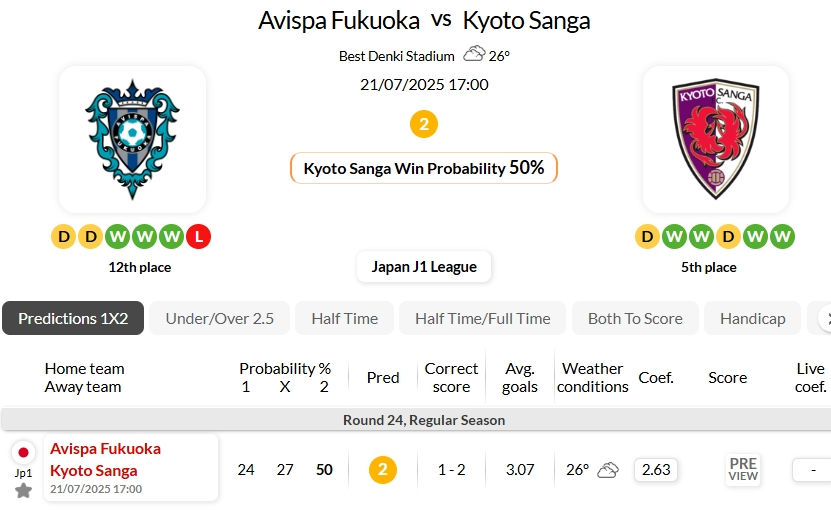Open the Japan J1 League link
831x516 pixels.
424,267
